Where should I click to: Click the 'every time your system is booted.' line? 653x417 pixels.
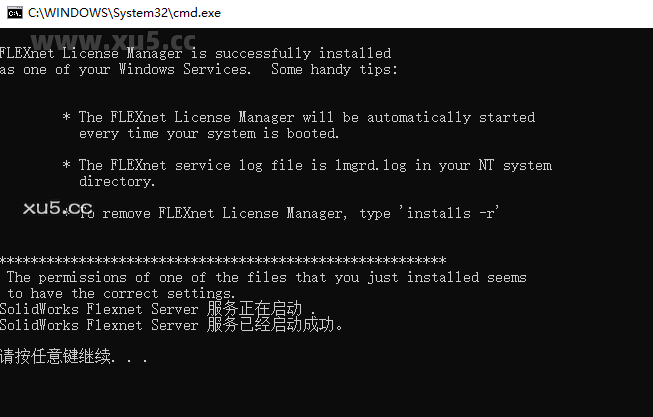pos(209,133)
